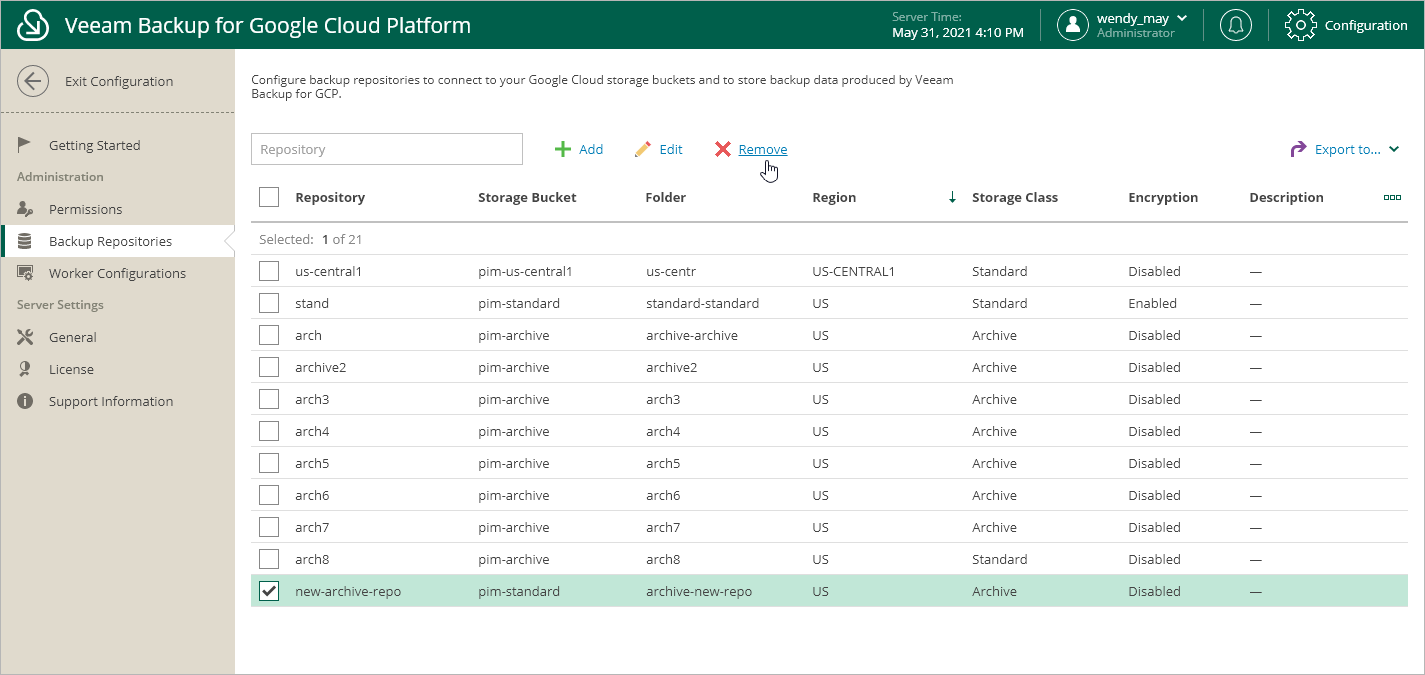1425x675 pixels.
Task: Click the standard-standard folder cell
Action: pyautogui.click(x=702, y=303)
